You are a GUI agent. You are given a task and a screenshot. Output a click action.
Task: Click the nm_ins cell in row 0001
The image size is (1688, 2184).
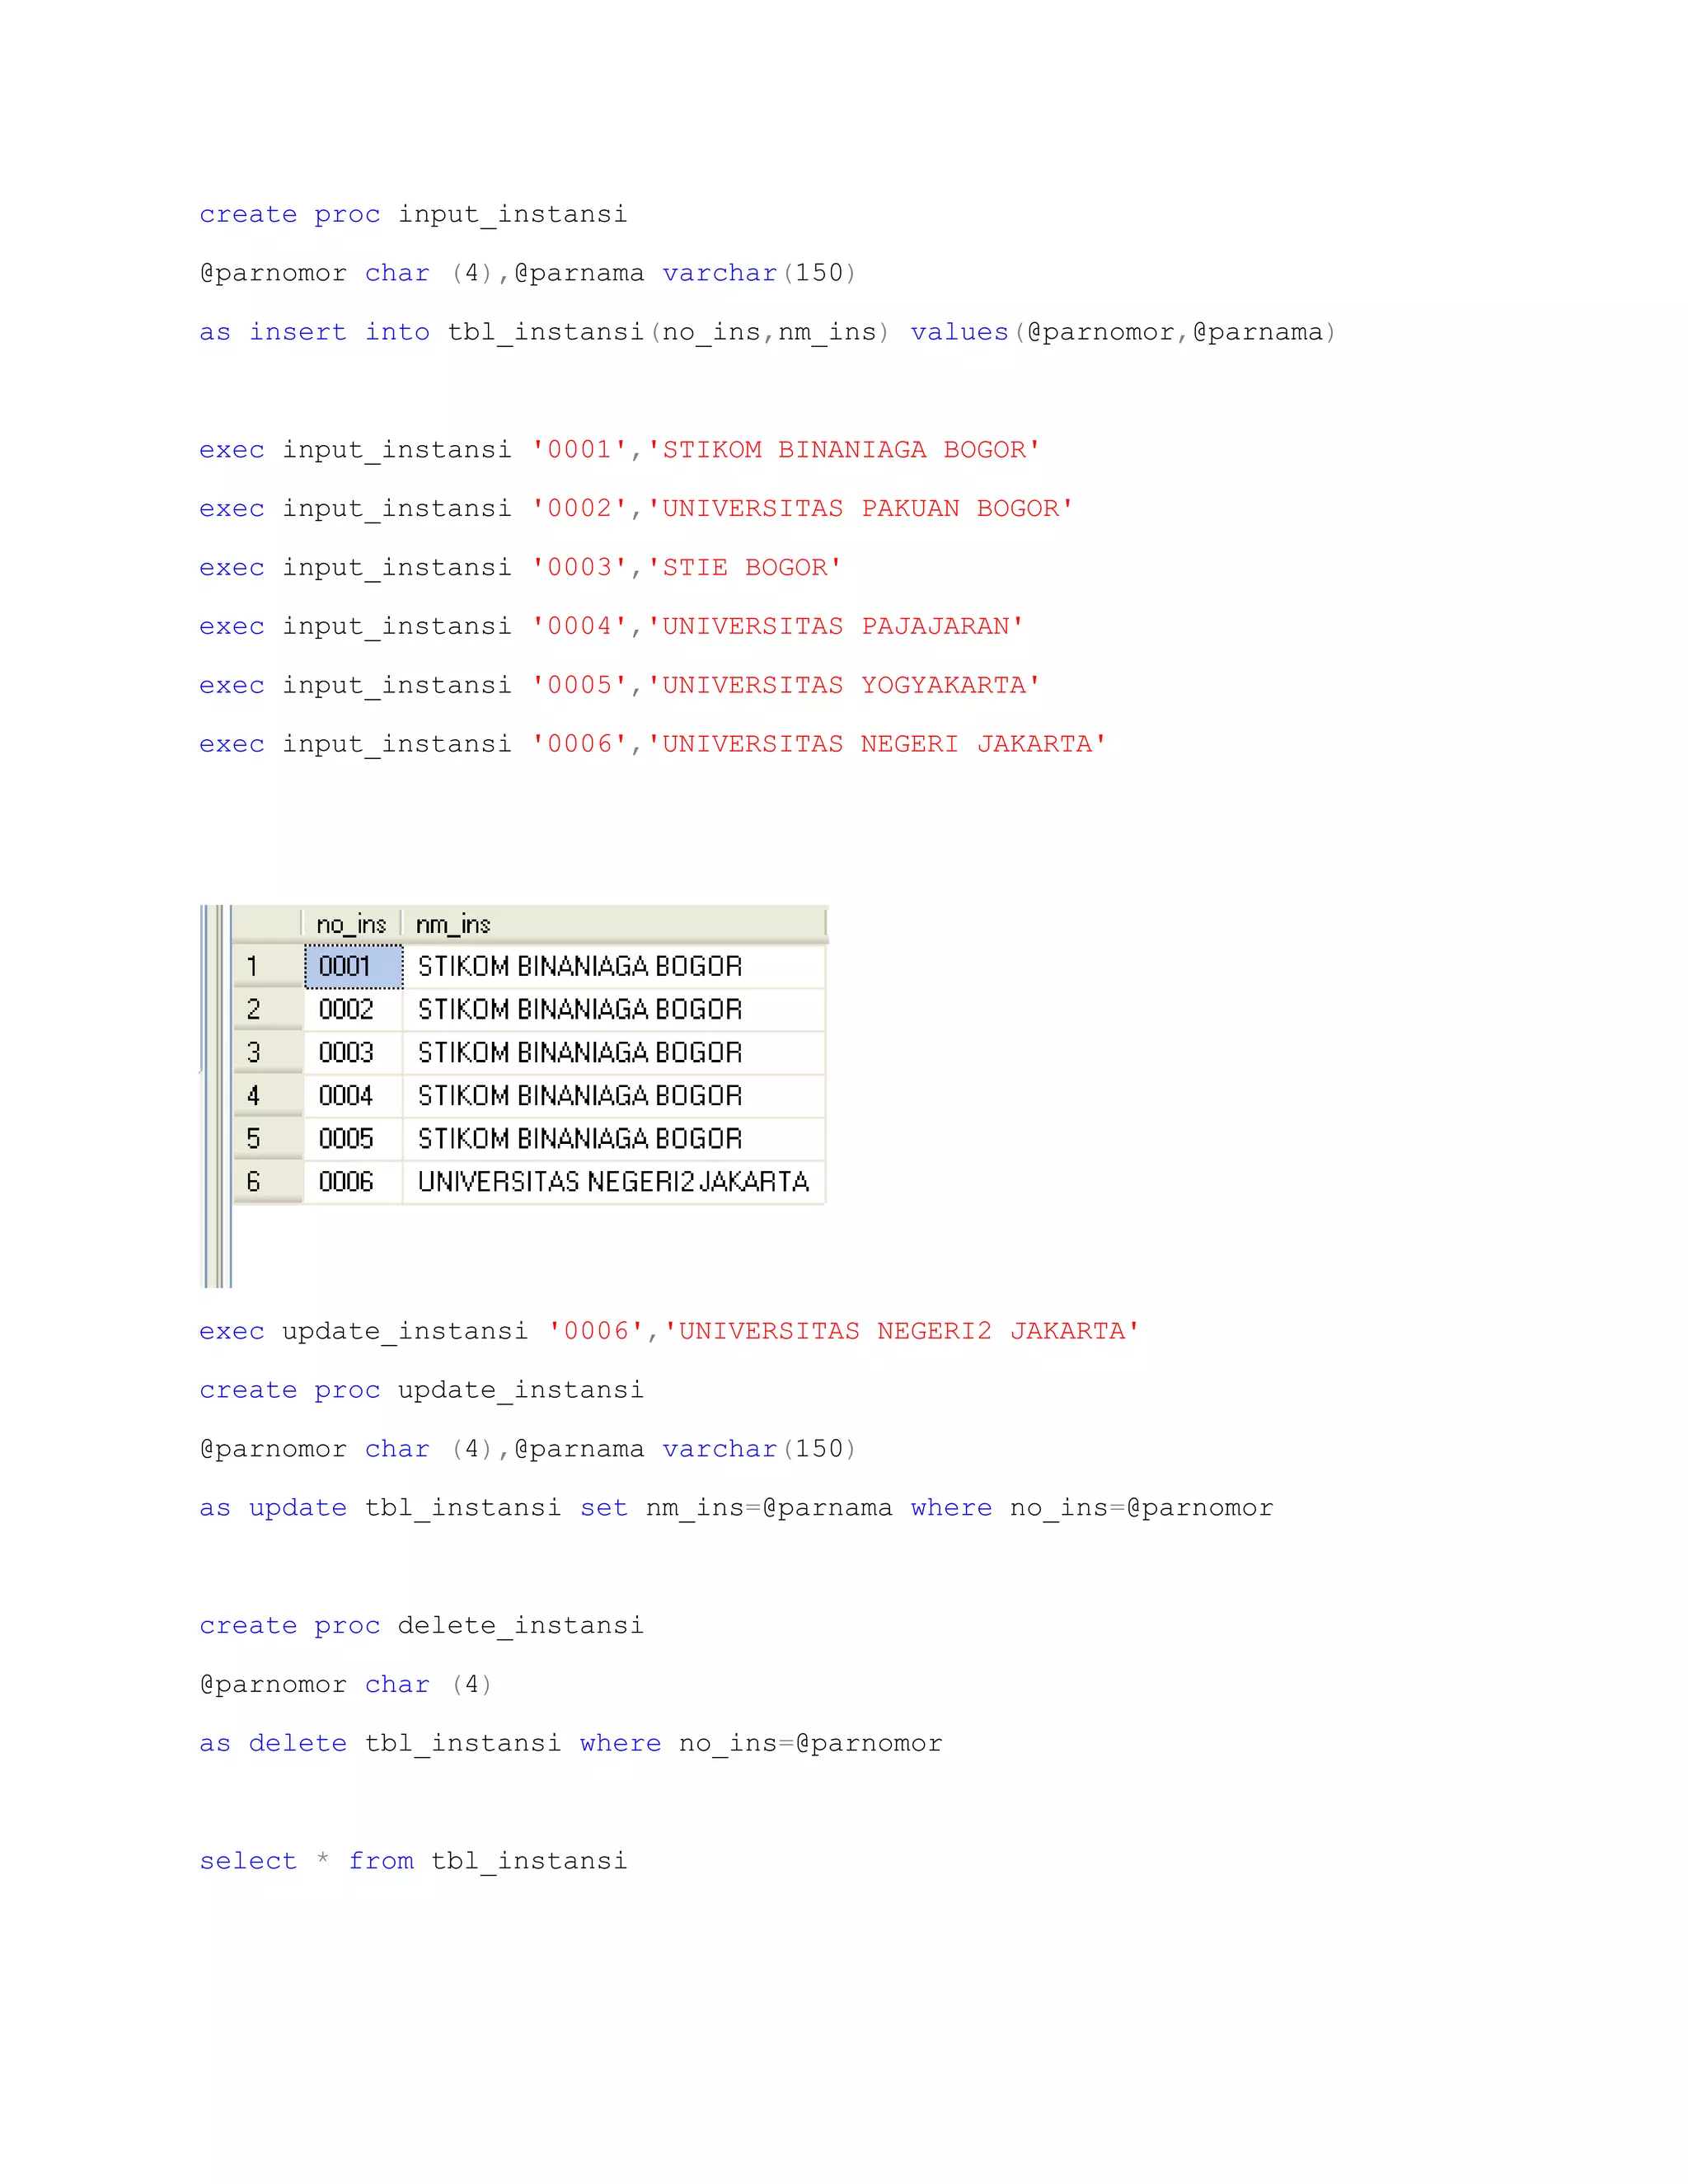[614, 967]
